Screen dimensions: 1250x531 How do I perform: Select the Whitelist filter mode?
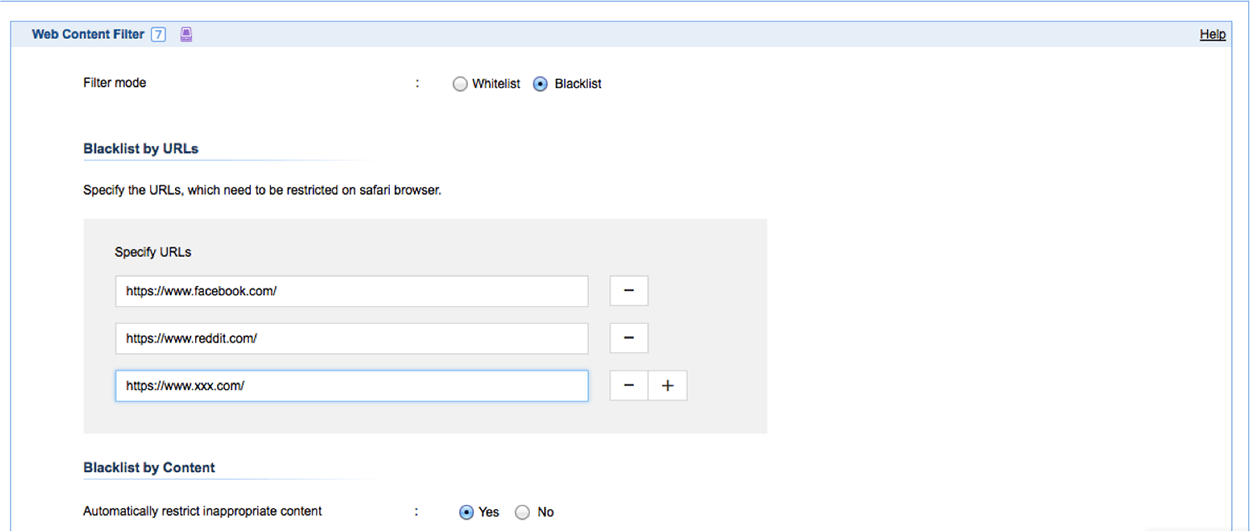pyautogui.click(x=460, y=84)
